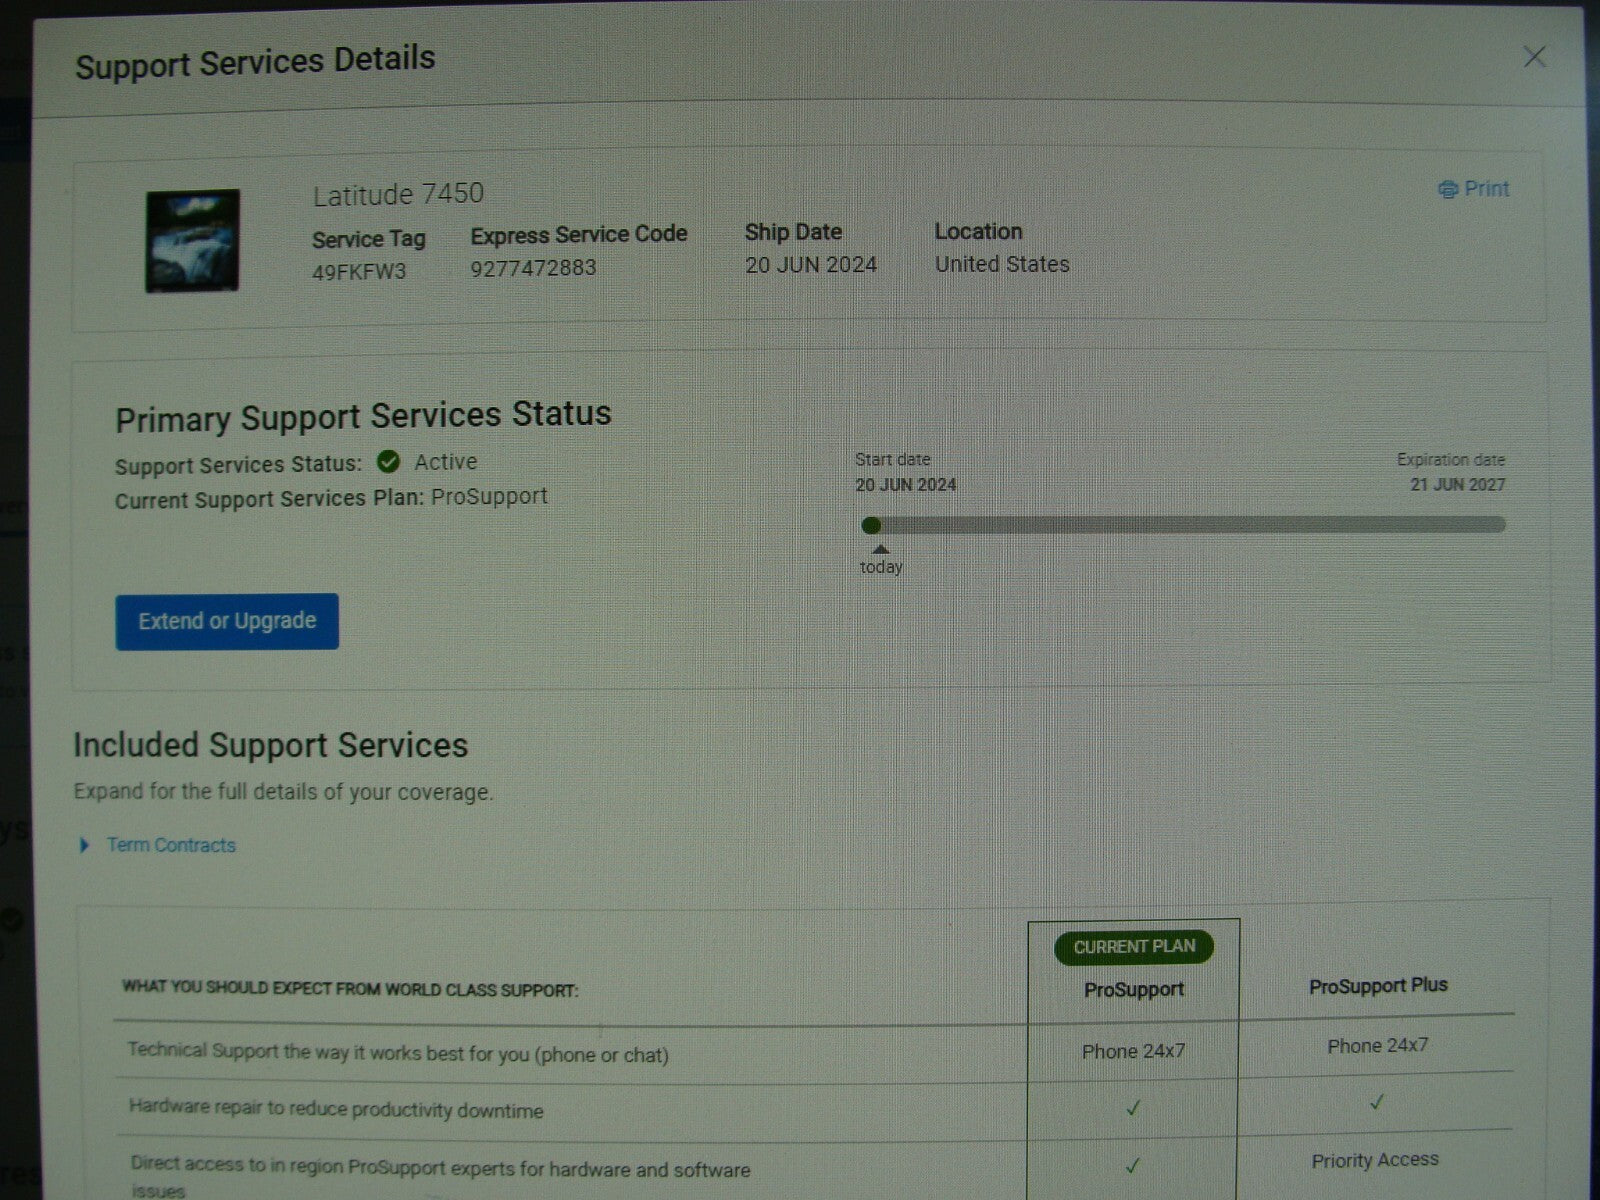The image size is (1600, 1200).
Task: Click the ProSupport direct access checkmark
Action: [1133, 1165]
